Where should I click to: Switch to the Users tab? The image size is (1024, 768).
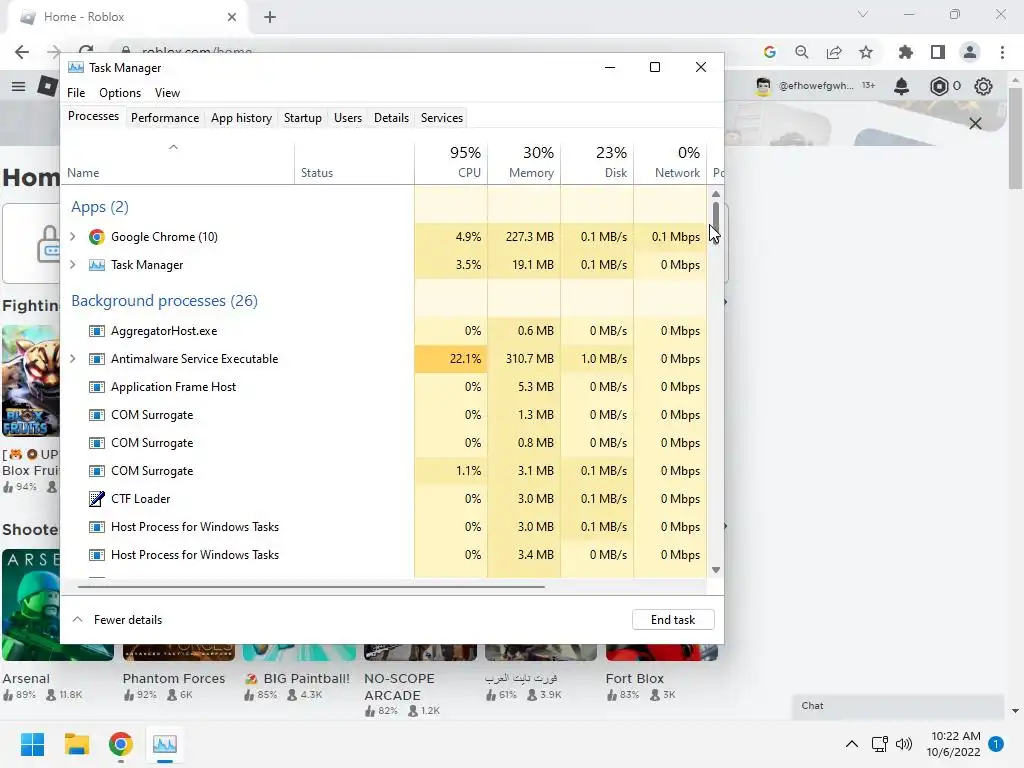coord(347,118)
